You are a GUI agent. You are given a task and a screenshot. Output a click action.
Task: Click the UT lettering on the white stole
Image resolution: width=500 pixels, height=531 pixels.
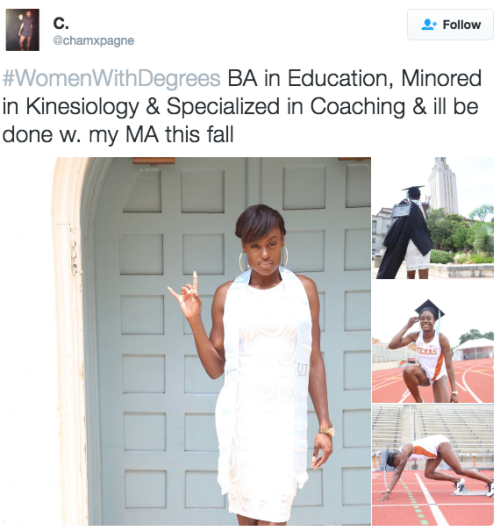click(303, 370)
